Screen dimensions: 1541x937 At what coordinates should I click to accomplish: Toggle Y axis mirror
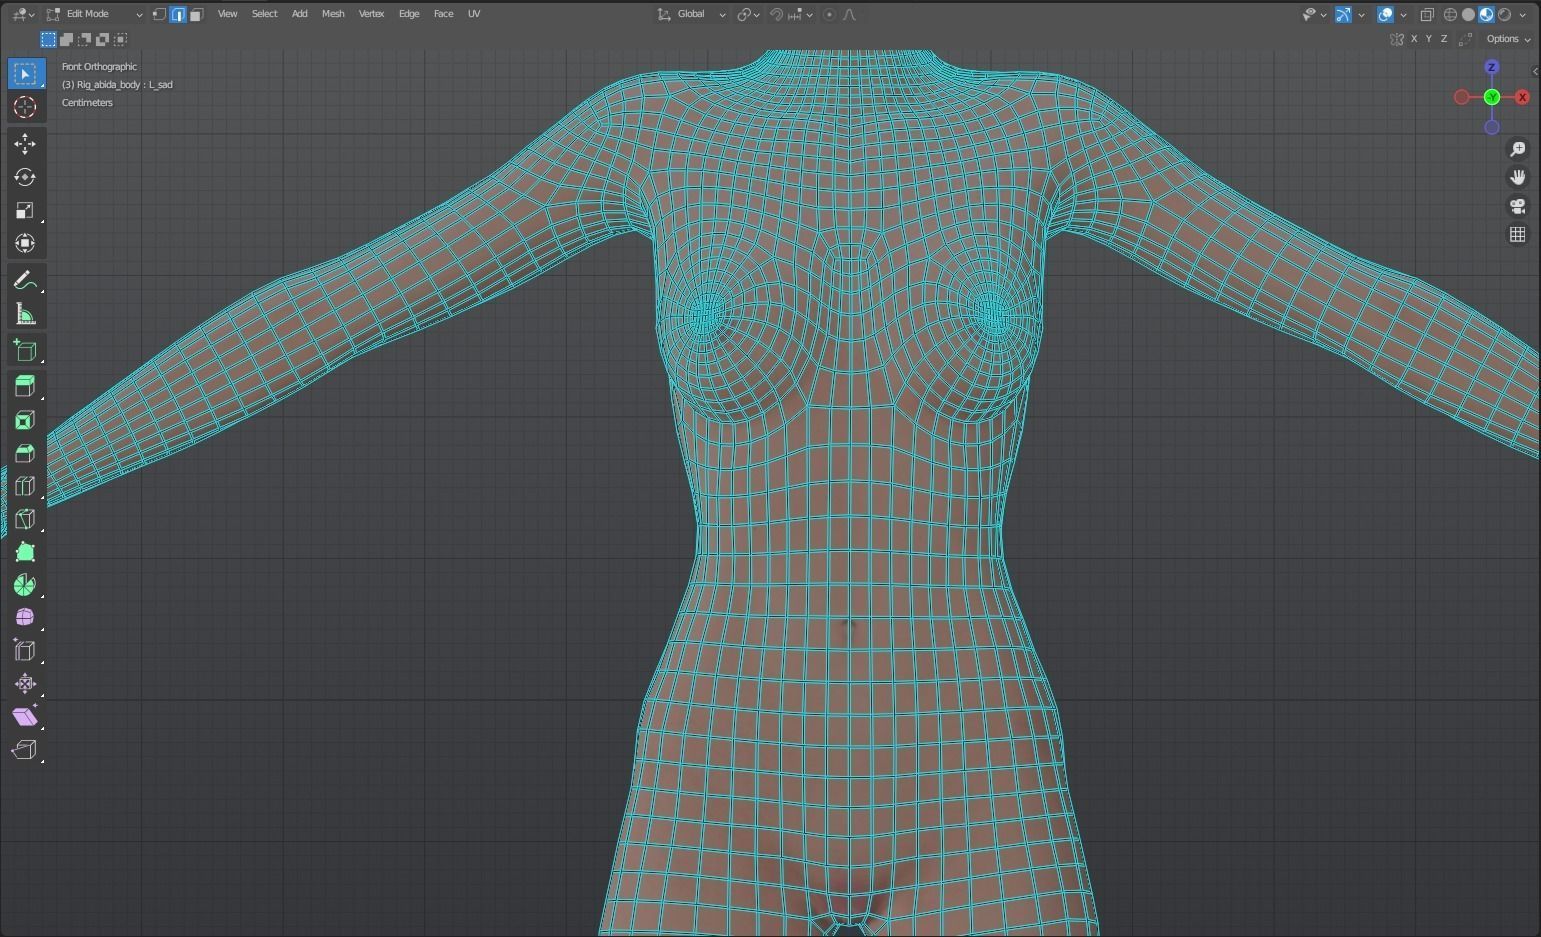(1429, 39)
